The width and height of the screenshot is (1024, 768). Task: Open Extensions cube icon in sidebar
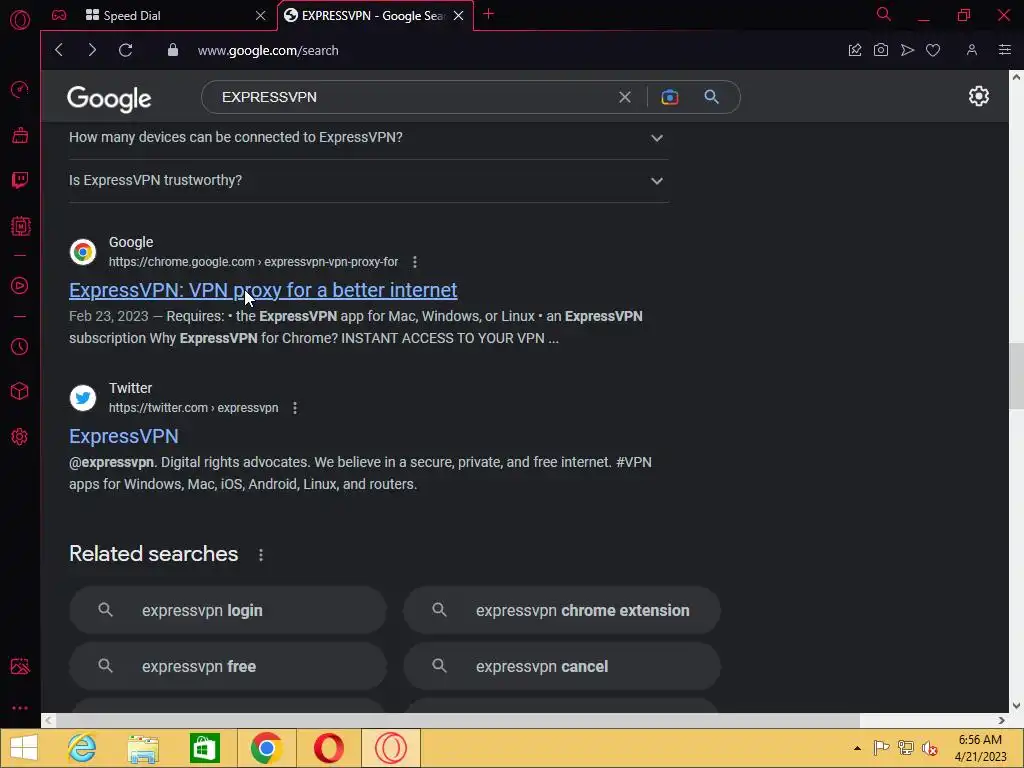point(20,391)
